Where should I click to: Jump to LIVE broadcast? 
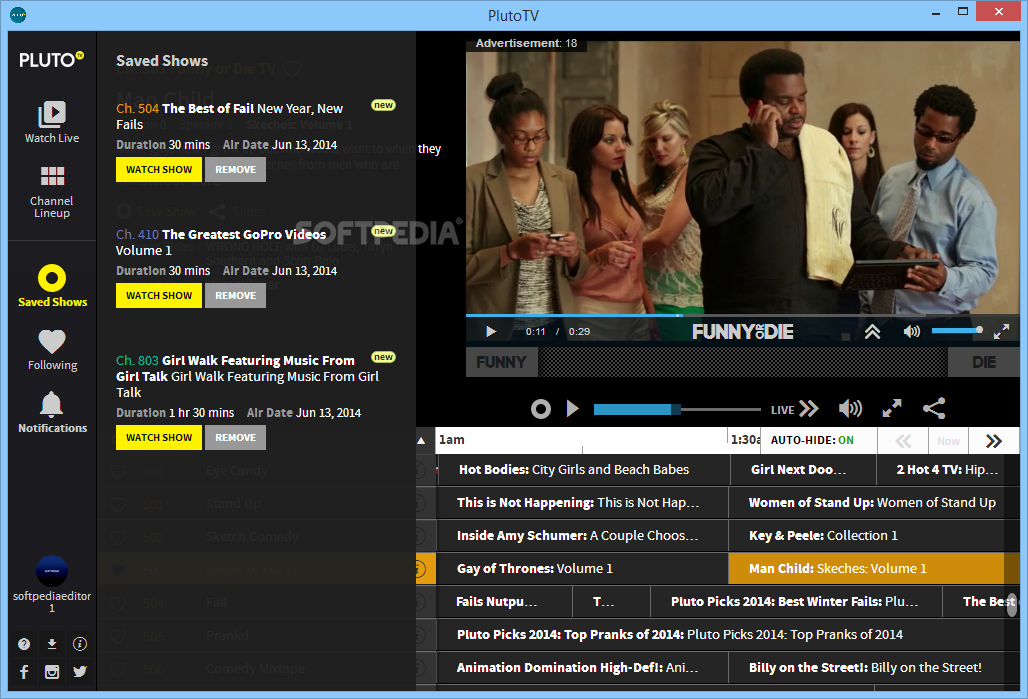click(795, 409)
